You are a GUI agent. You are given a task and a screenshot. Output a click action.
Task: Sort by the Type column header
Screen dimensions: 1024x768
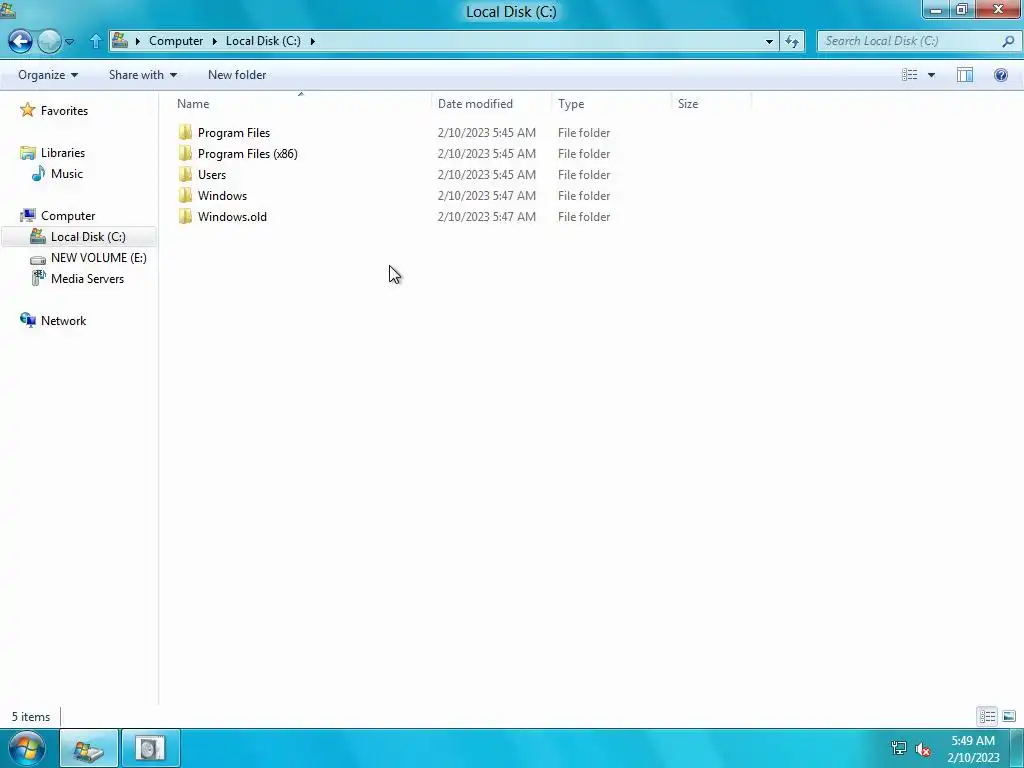[611, 103]
